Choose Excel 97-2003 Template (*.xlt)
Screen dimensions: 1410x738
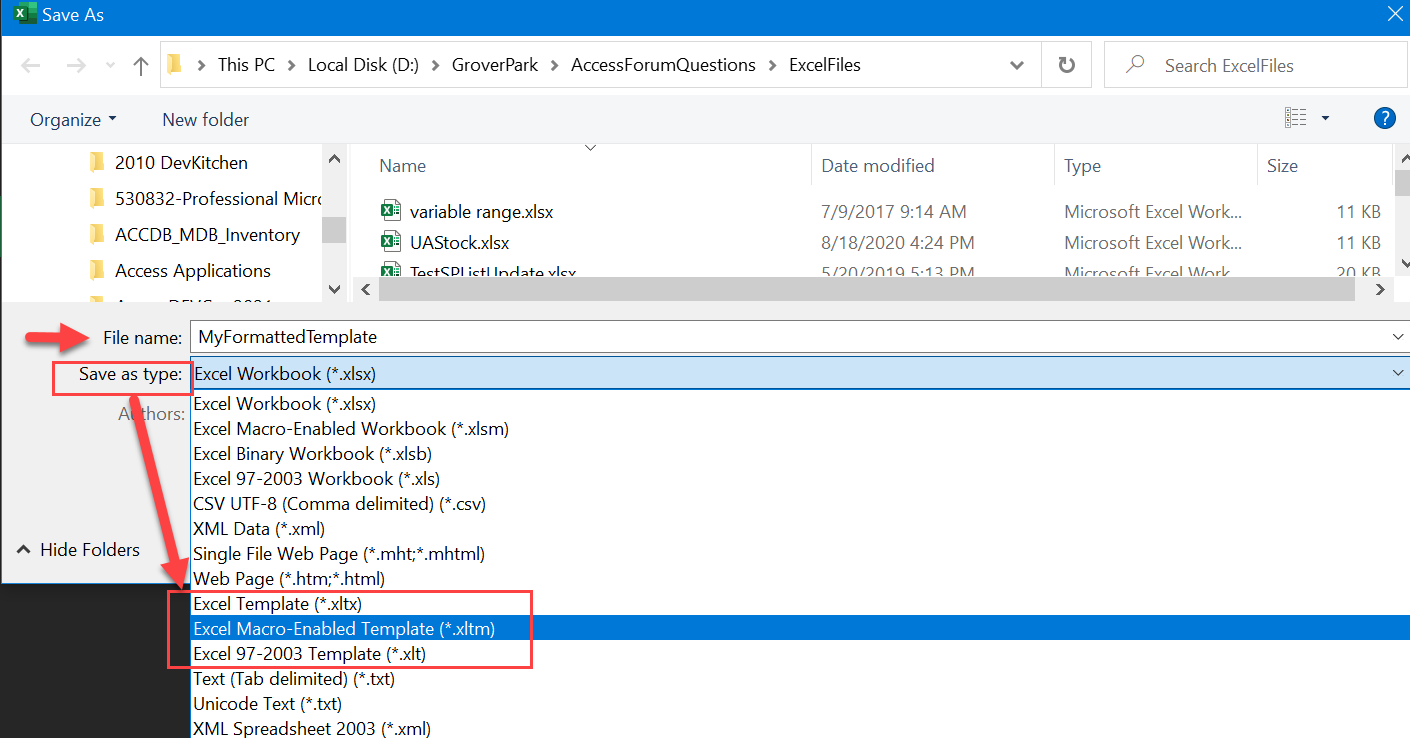coord(800,654)
